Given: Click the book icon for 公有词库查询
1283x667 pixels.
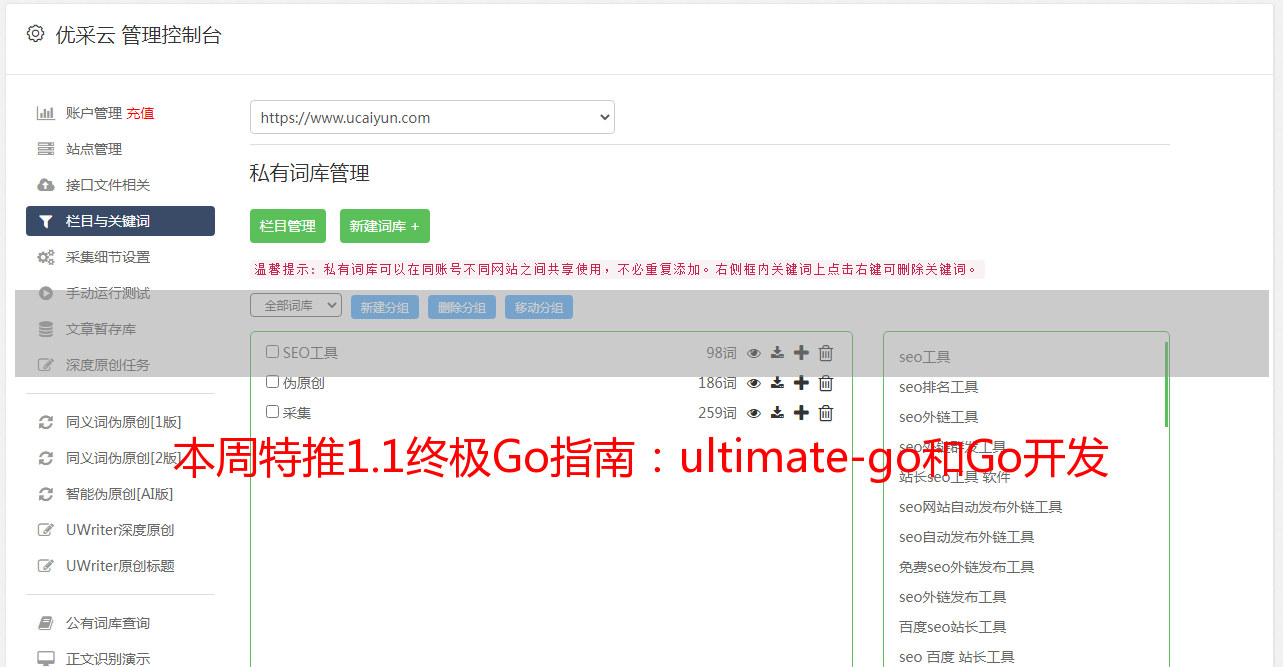Looking at the screenshot, I should point(46,623).
